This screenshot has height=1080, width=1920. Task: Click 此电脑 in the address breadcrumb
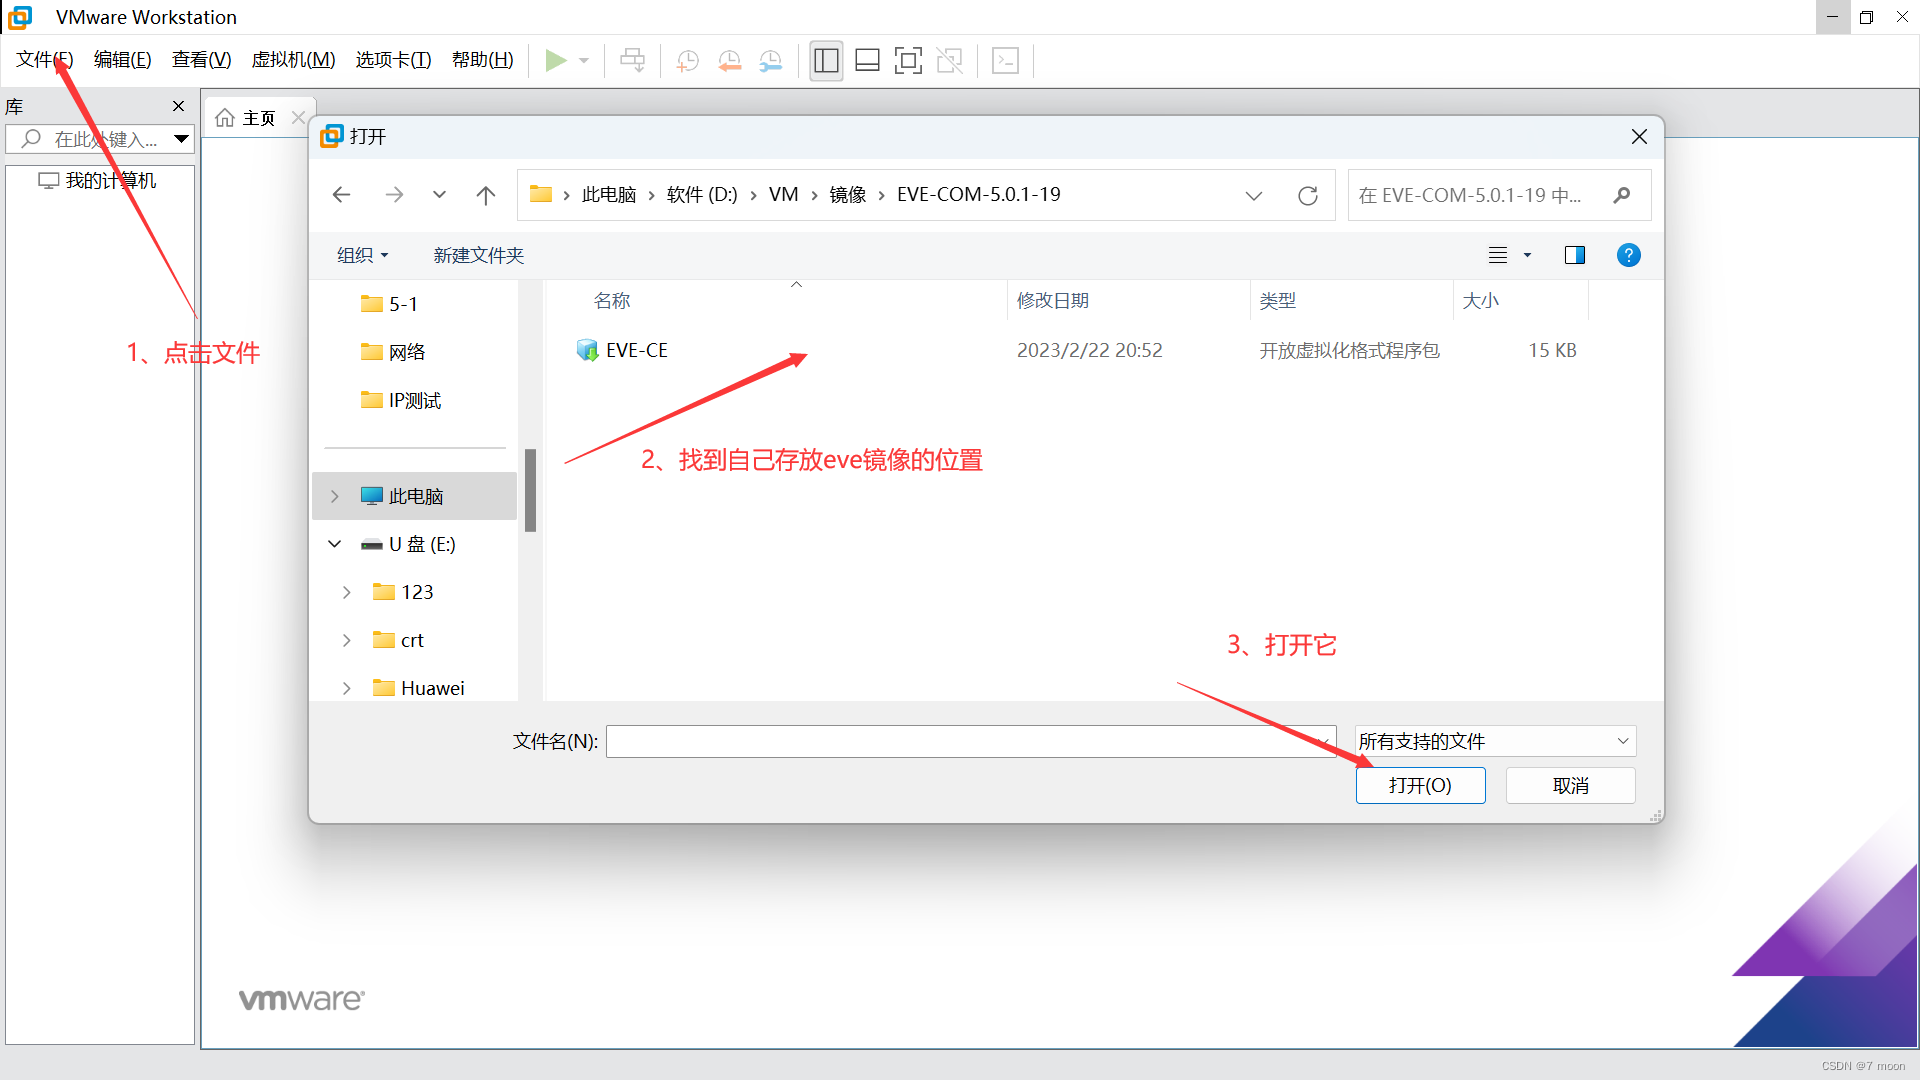[x=609, y=195]
